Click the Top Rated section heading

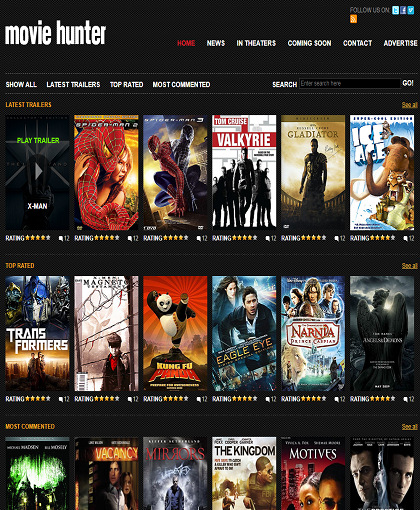[20, 266]
